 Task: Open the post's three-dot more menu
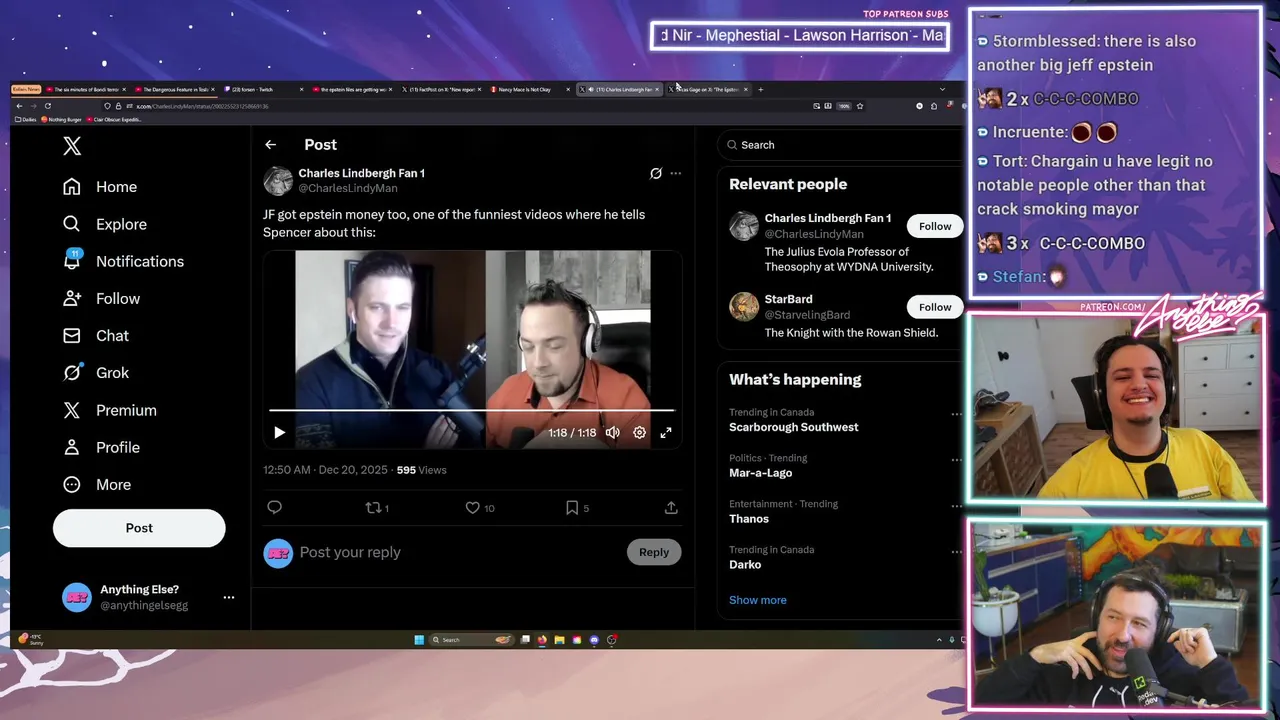pyautogui.click(x=676, y=173)
